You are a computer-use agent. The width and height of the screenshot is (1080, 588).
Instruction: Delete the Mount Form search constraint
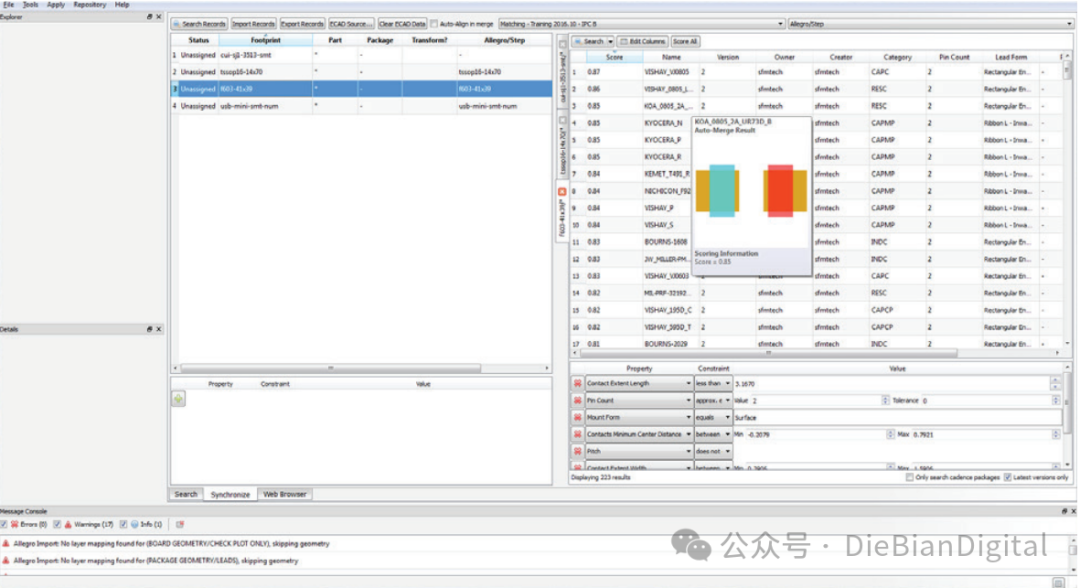tap(577, 417)
